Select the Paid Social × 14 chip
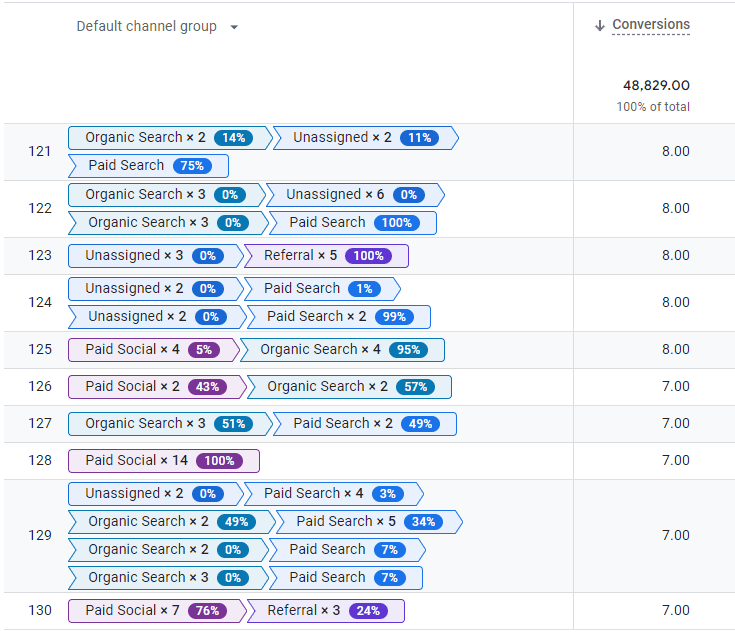 pos(163,461)
